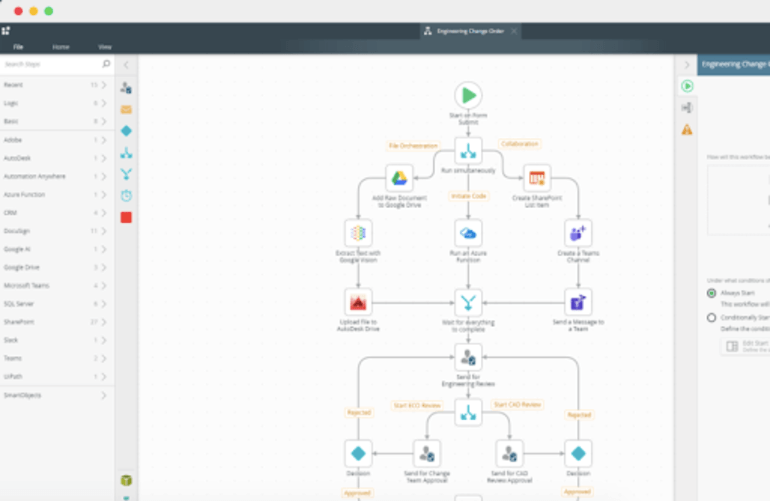The height and width of the screenshot is (501, 770).
Task: Pick the email envelope icon in favorites strip
Action: tap(126, 110)
